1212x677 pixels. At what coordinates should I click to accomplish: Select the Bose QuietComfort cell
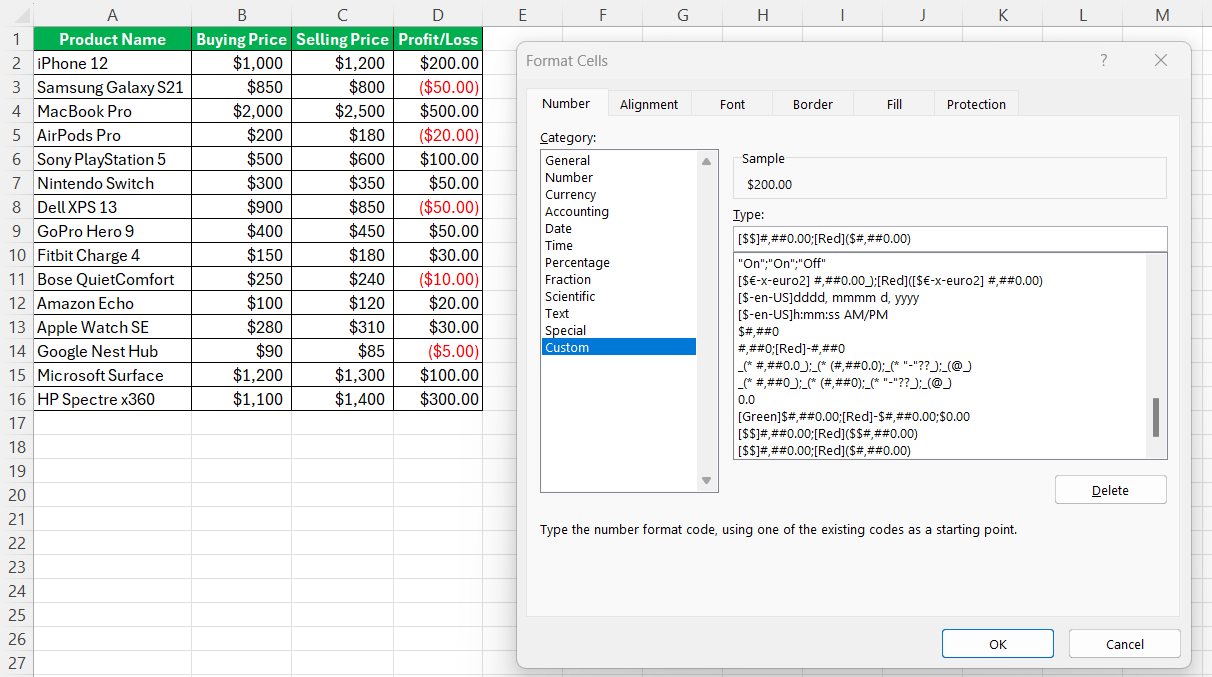click(x=112, y=279)
